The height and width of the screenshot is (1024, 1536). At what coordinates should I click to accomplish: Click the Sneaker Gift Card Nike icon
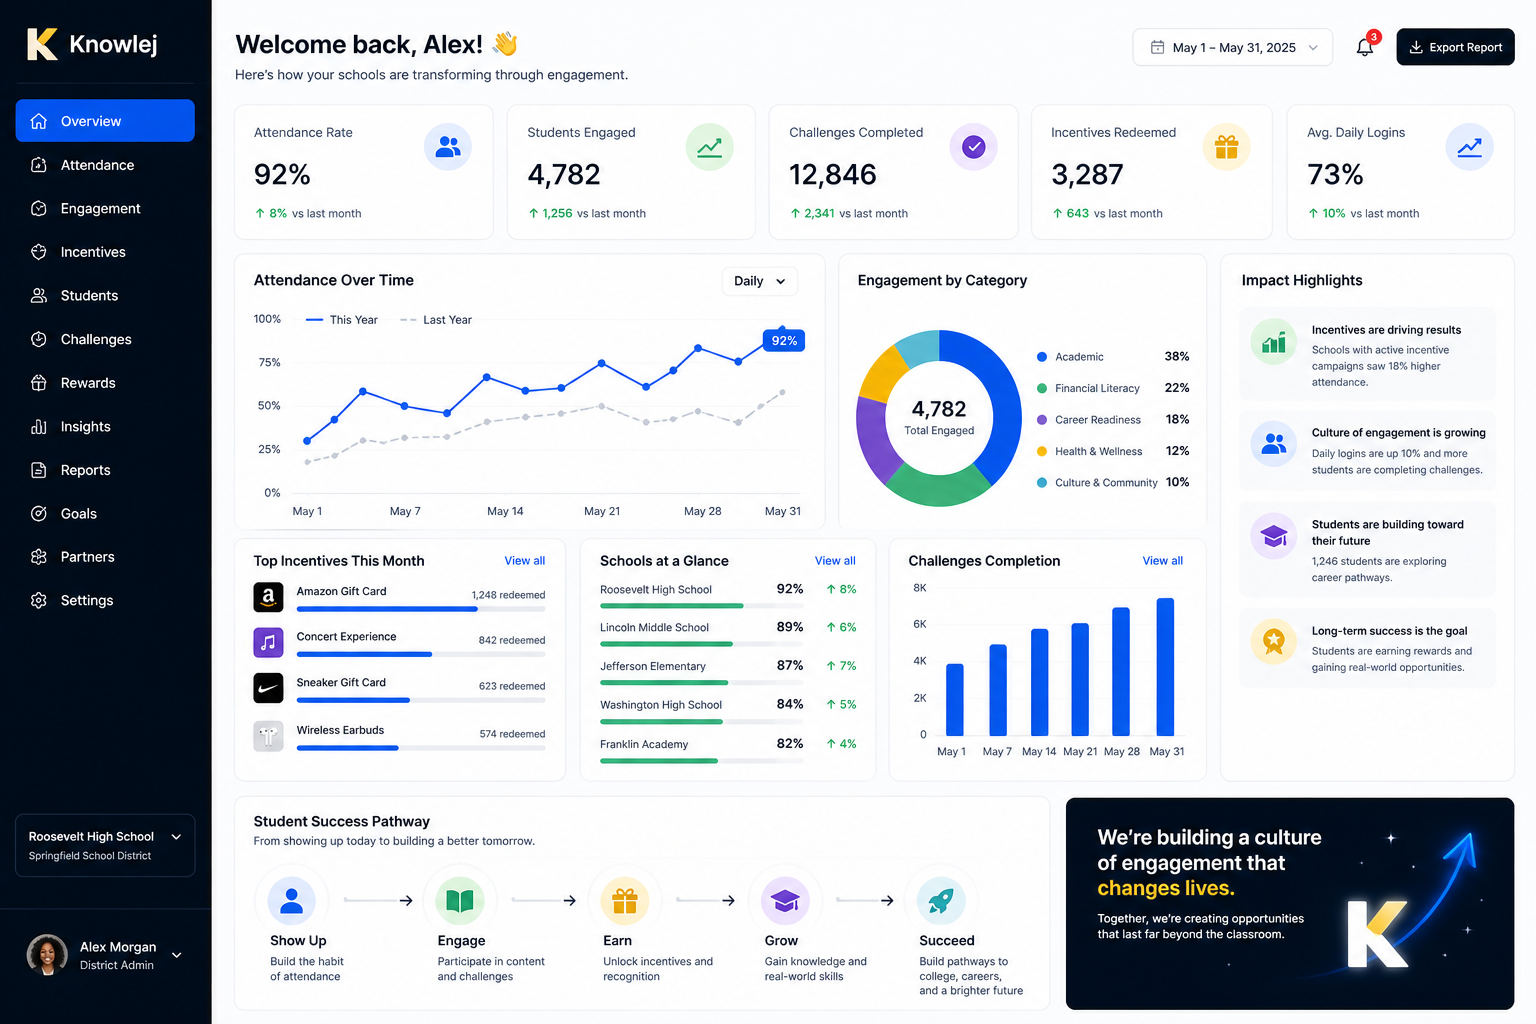(x=268, y=688)
